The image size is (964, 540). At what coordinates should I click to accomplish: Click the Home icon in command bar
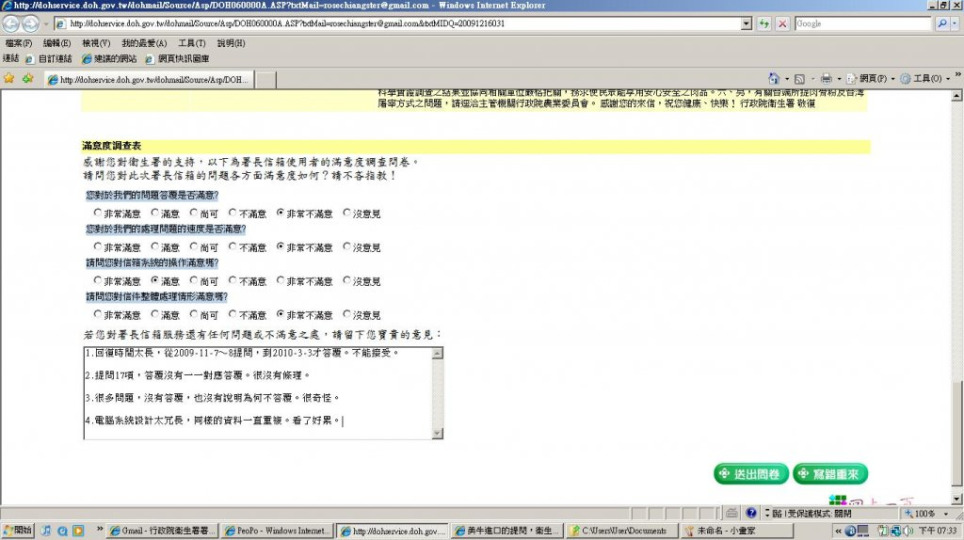pos(774,78)
